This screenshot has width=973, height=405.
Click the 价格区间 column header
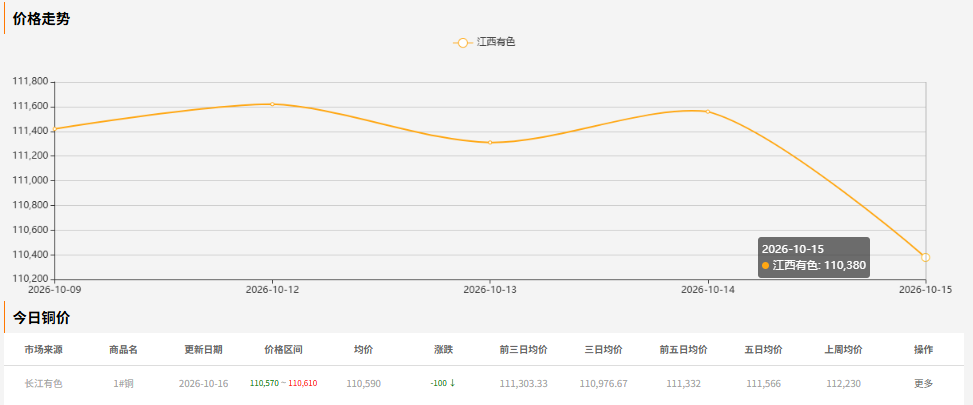(284, 350)
